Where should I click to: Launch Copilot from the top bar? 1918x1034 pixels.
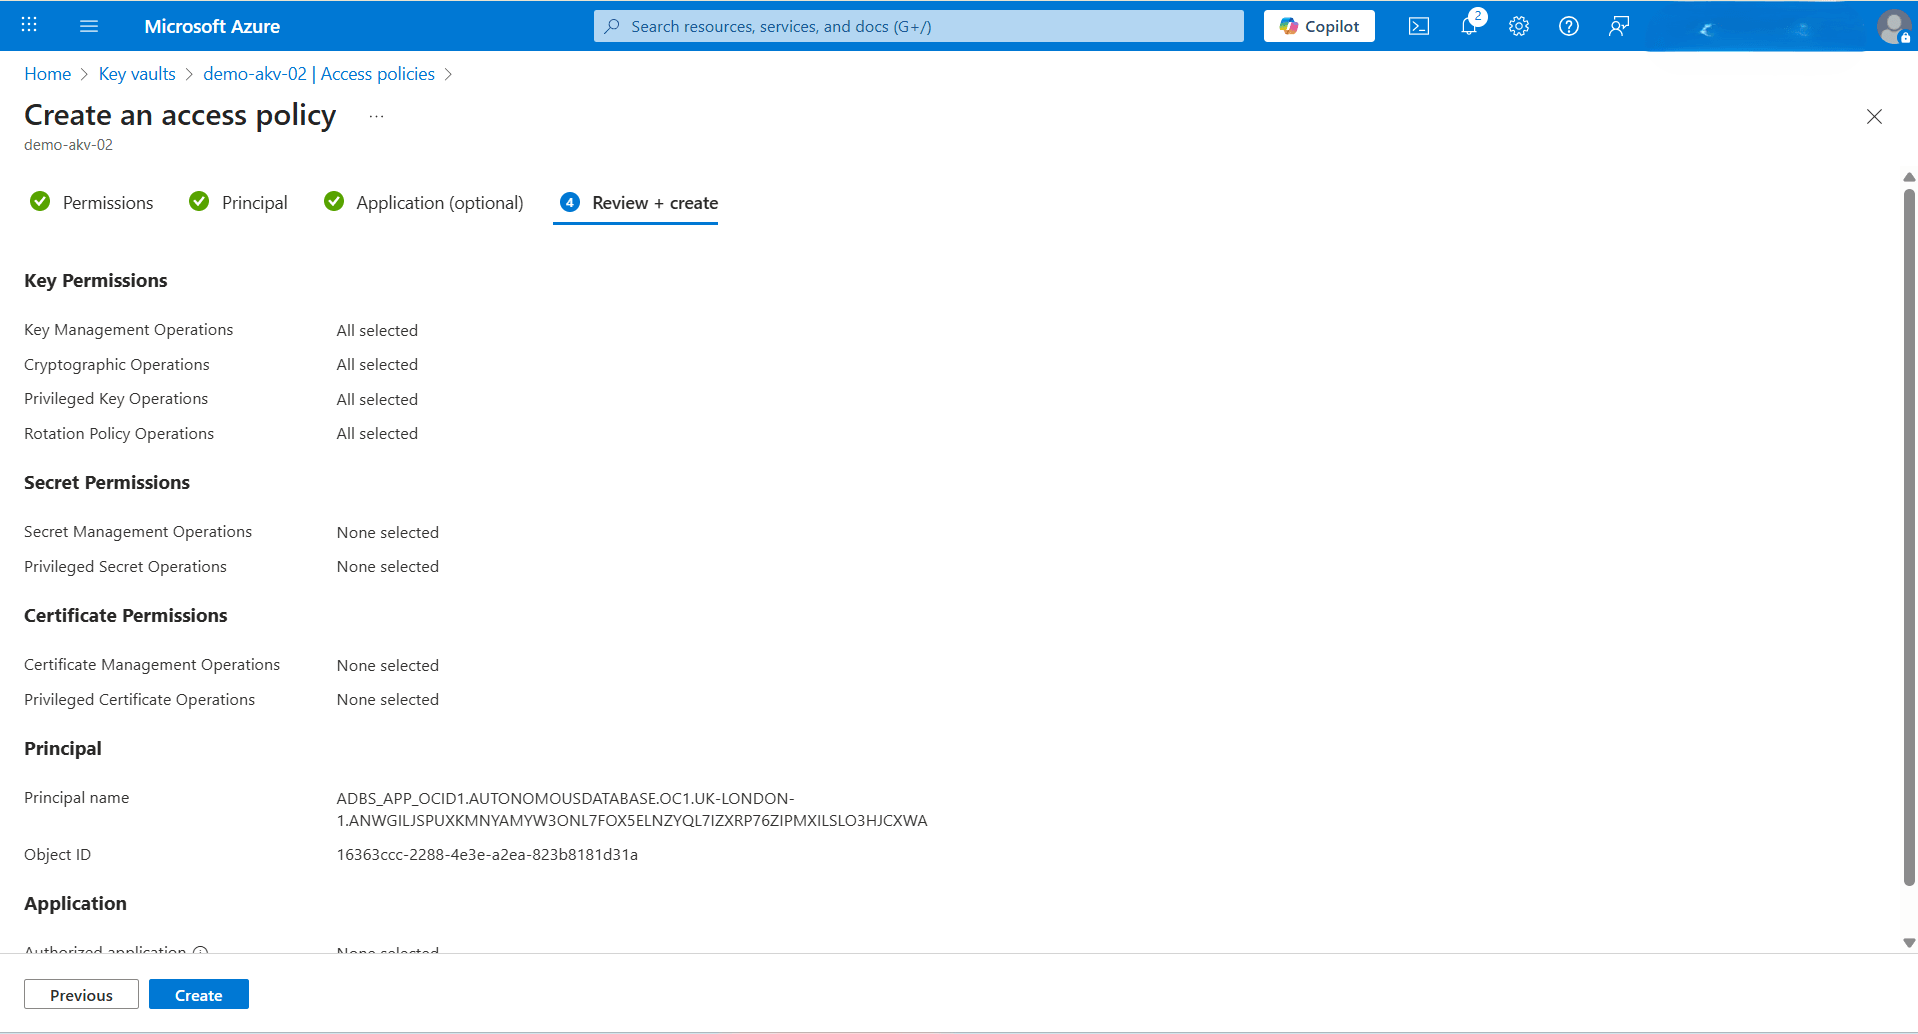point(1318,26)
